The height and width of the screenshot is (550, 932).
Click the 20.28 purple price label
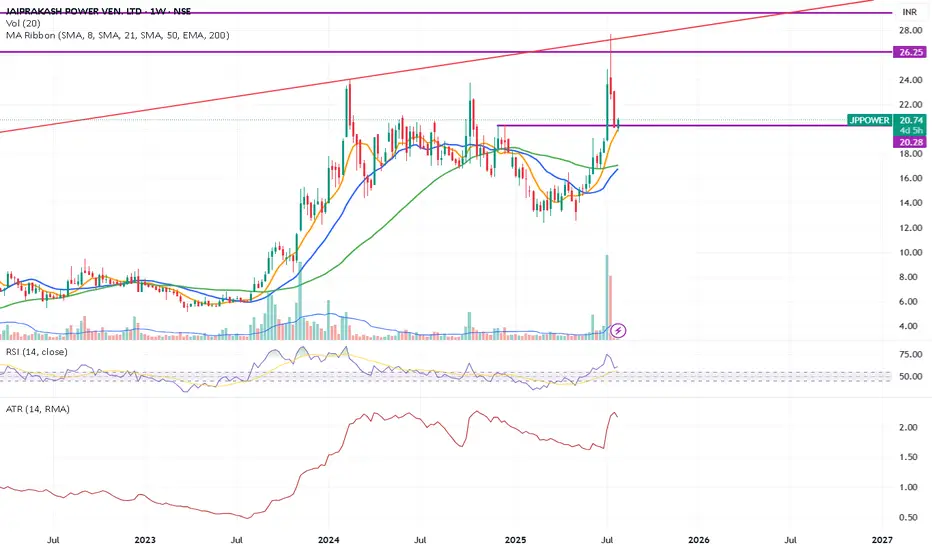click(910, 142)
